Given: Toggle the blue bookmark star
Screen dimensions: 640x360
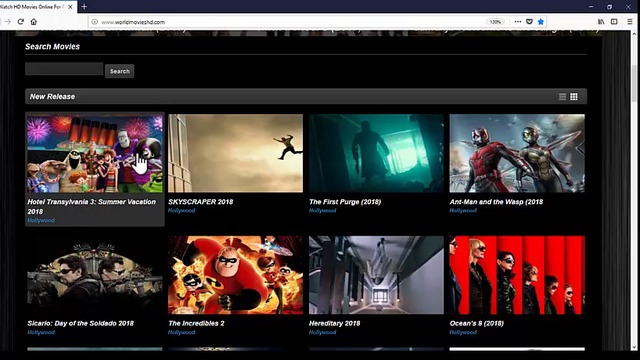Looking at the screenshot, I should click(x=540, y=22).
